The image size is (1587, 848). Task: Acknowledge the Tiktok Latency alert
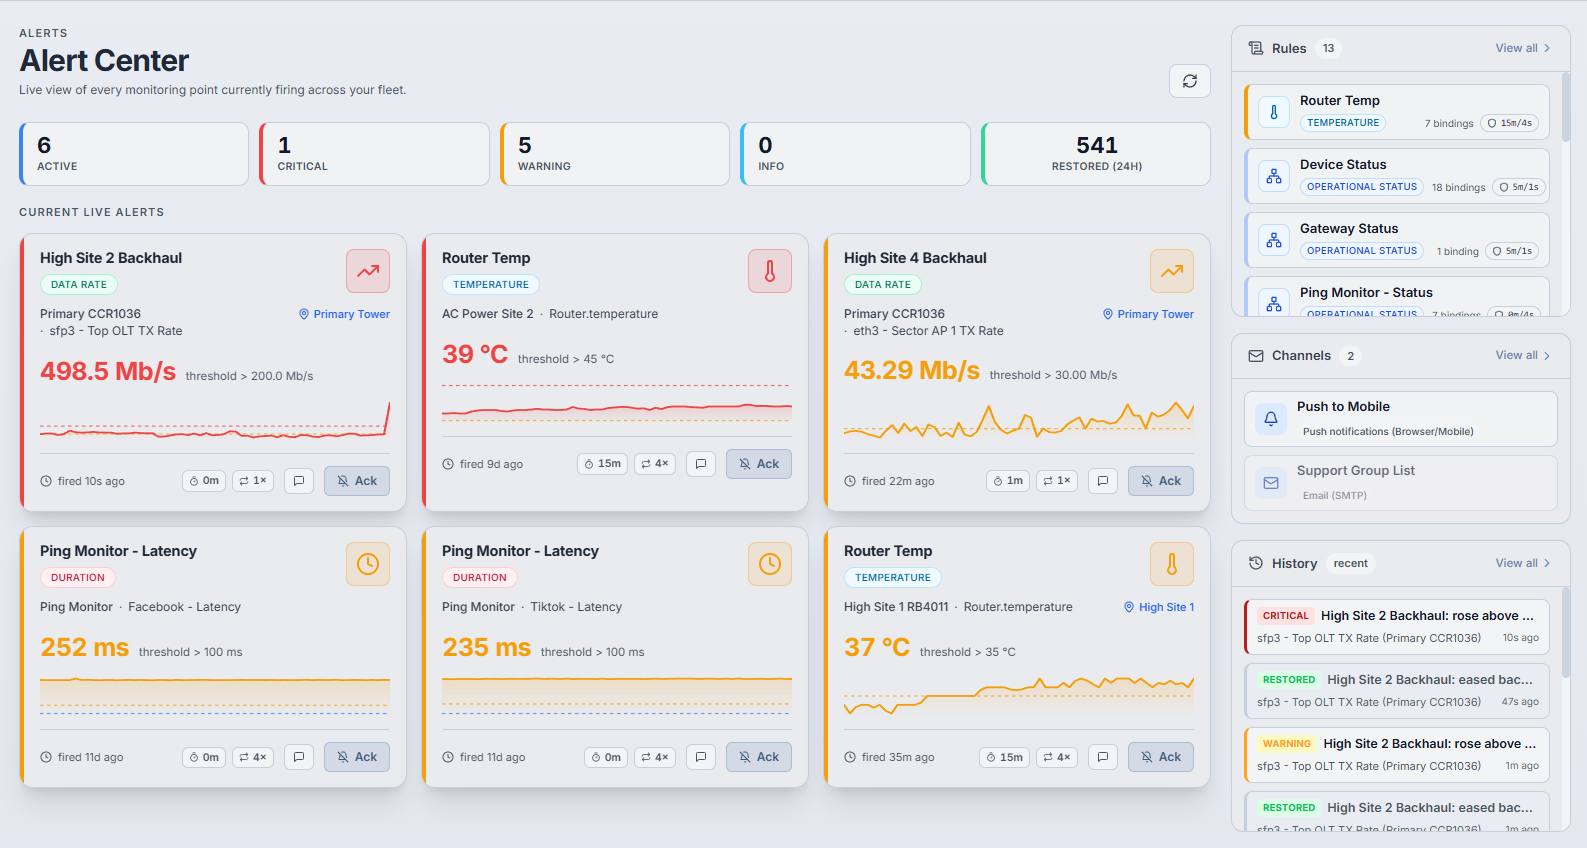[759, 757]
